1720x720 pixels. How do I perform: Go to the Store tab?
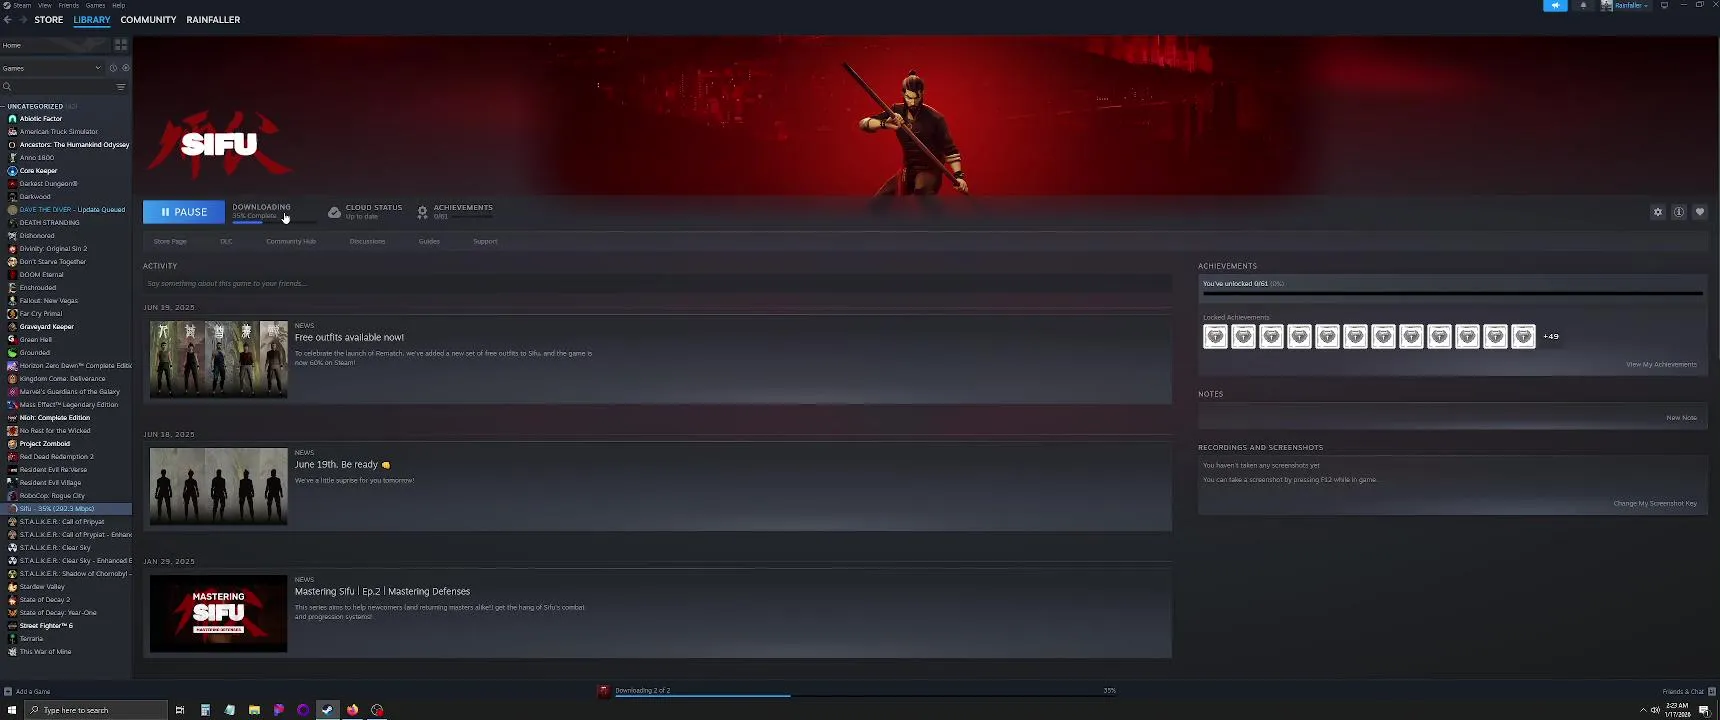(49, 19)
